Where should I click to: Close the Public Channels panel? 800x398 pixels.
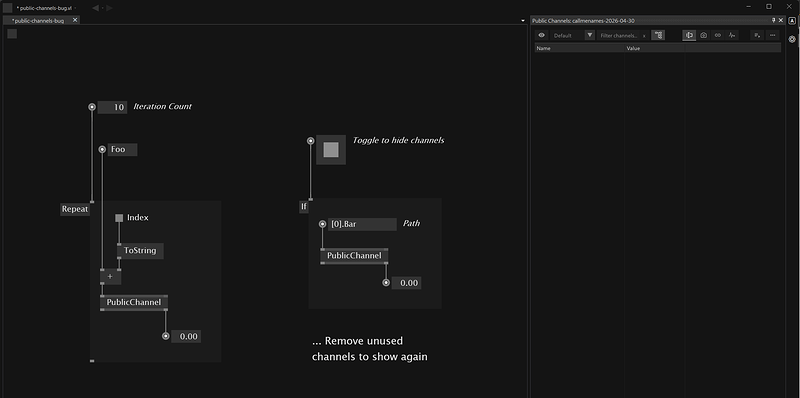(781, 20)
